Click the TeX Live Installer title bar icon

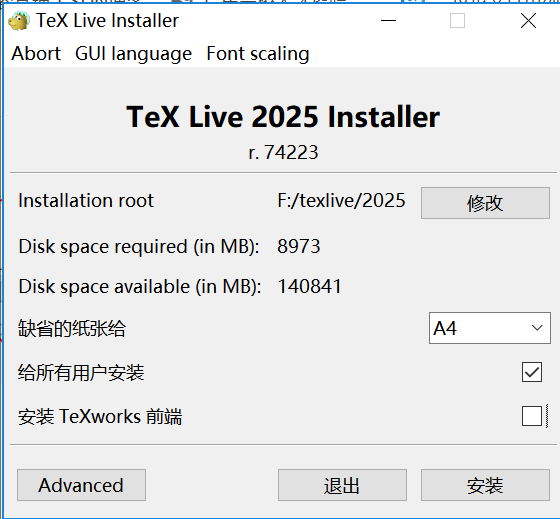(19, 21)
